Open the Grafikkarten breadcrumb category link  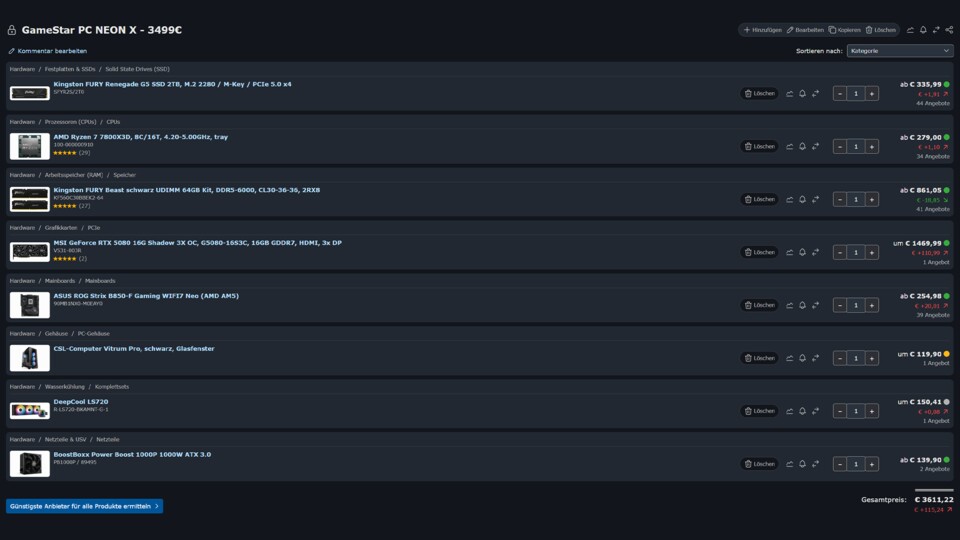(61, 228)
